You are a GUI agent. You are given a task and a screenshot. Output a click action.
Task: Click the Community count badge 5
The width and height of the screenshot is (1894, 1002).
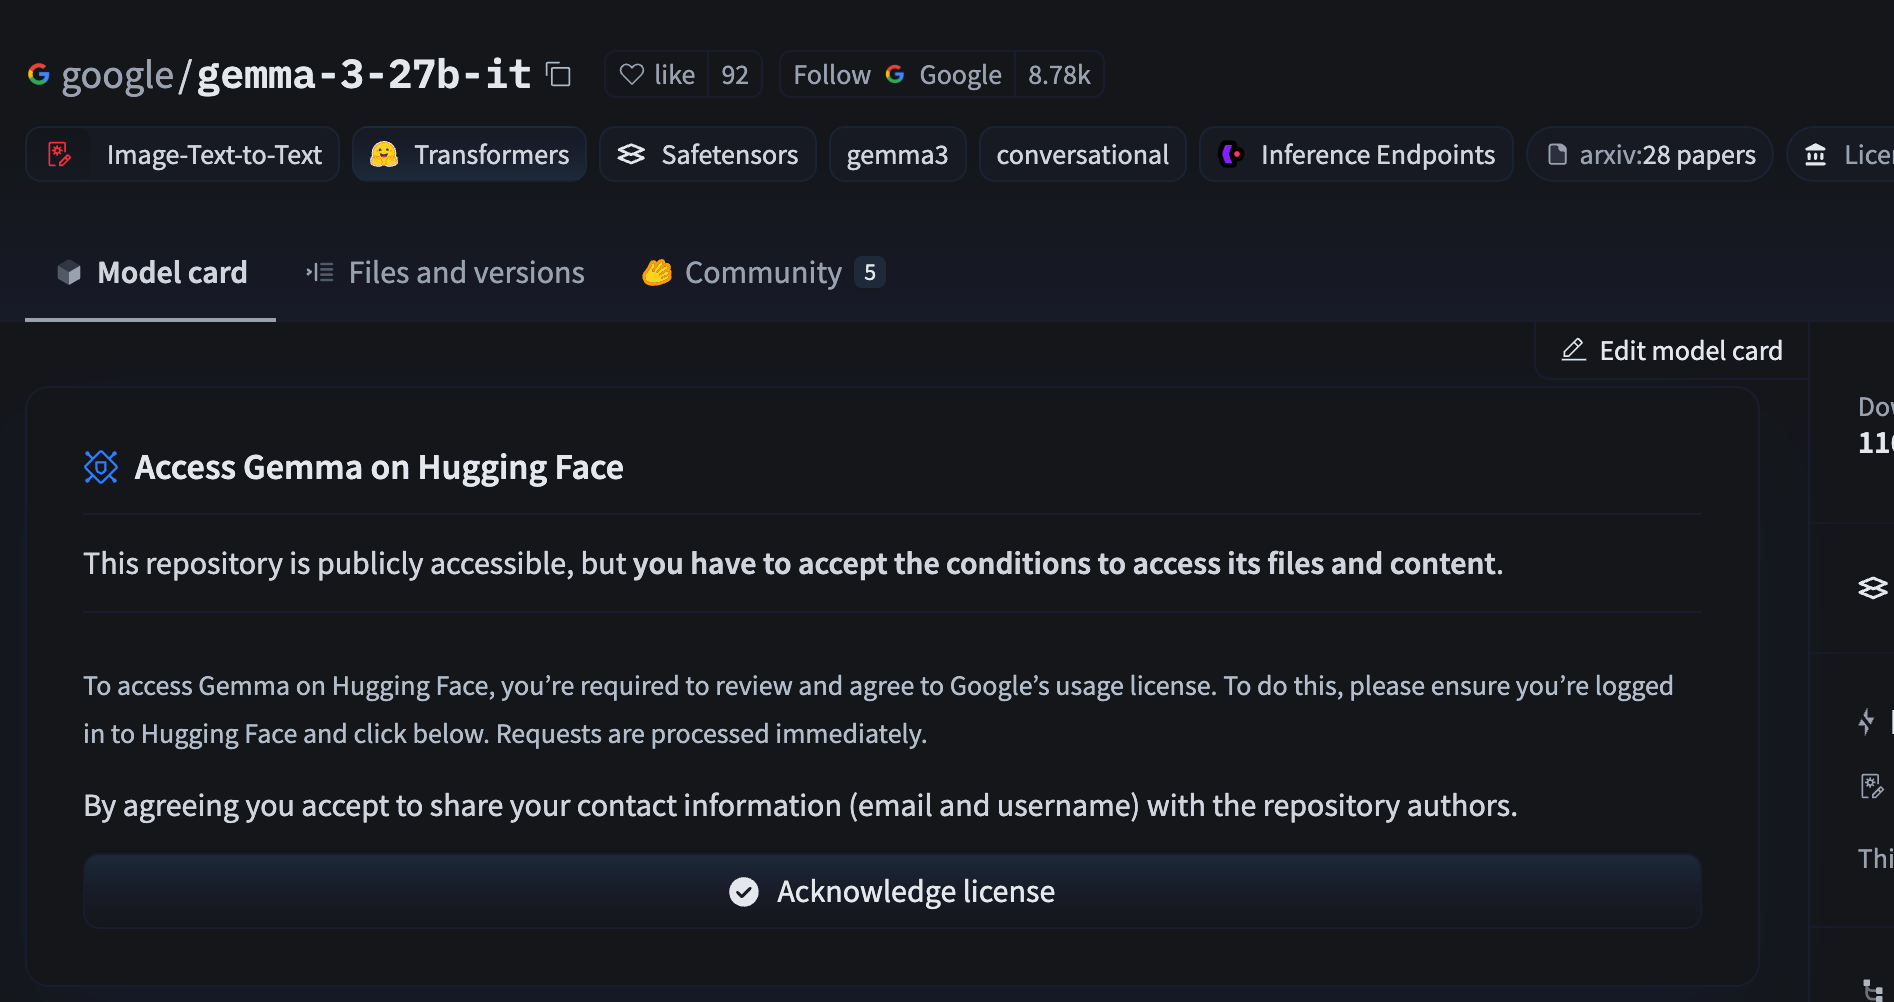[x=870, y=272]
